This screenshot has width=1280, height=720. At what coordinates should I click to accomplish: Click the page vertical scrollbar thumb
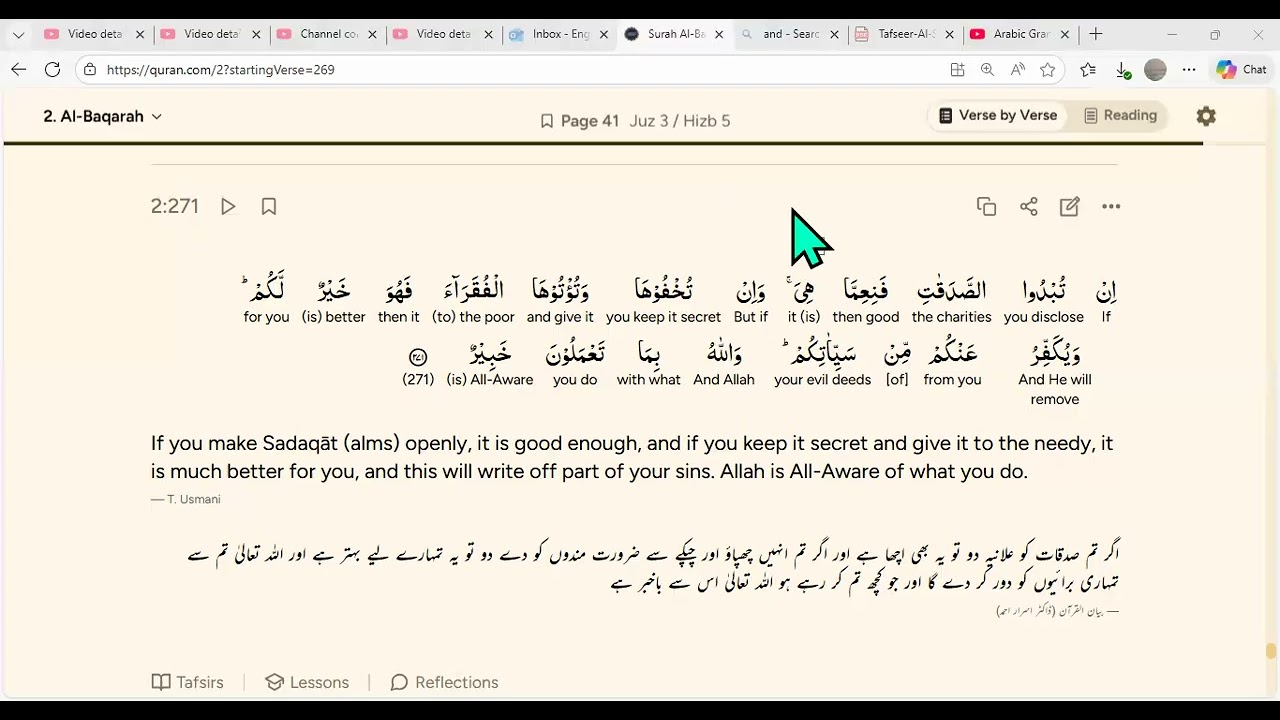[x=1271, y=651]
